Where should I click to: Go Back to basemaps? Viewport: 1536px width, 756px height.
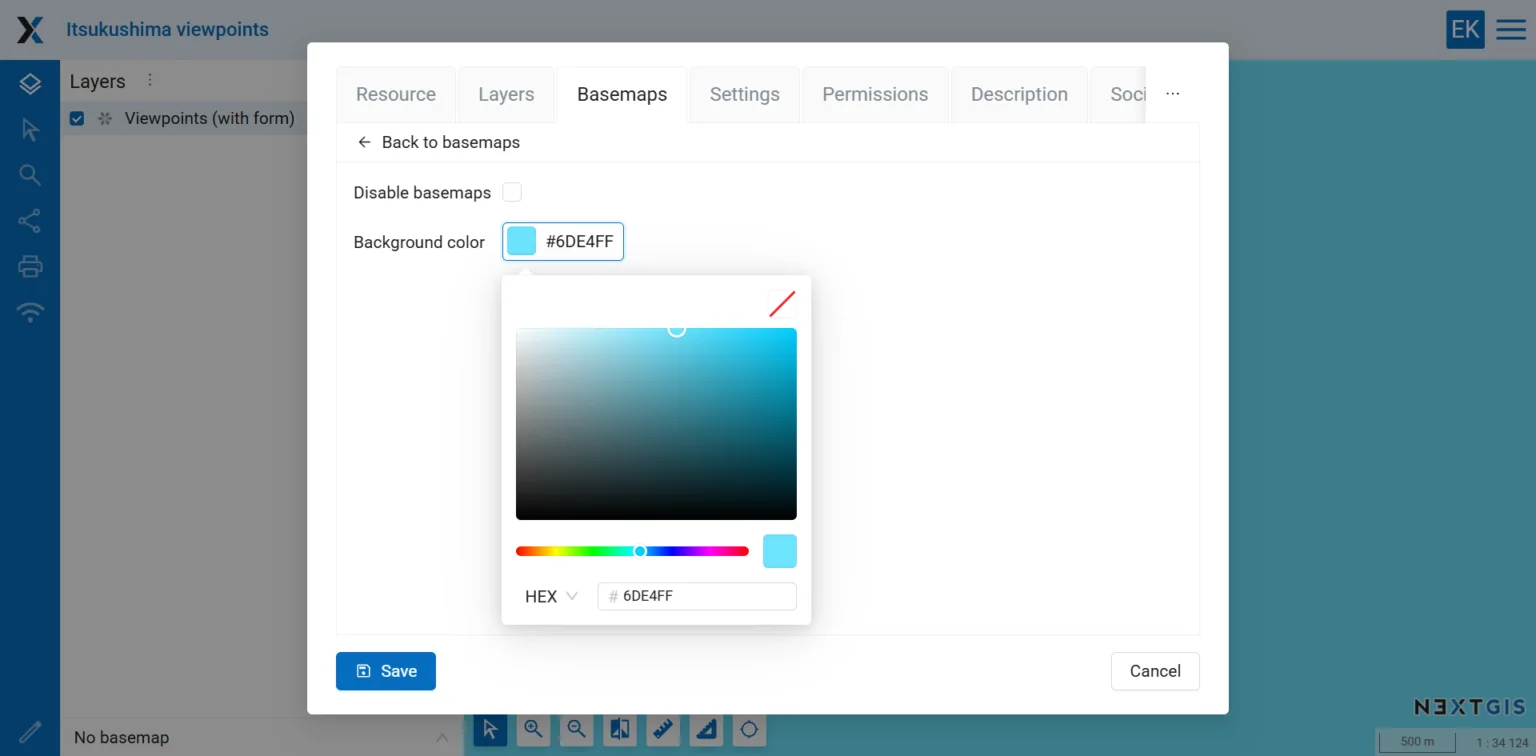438,142
